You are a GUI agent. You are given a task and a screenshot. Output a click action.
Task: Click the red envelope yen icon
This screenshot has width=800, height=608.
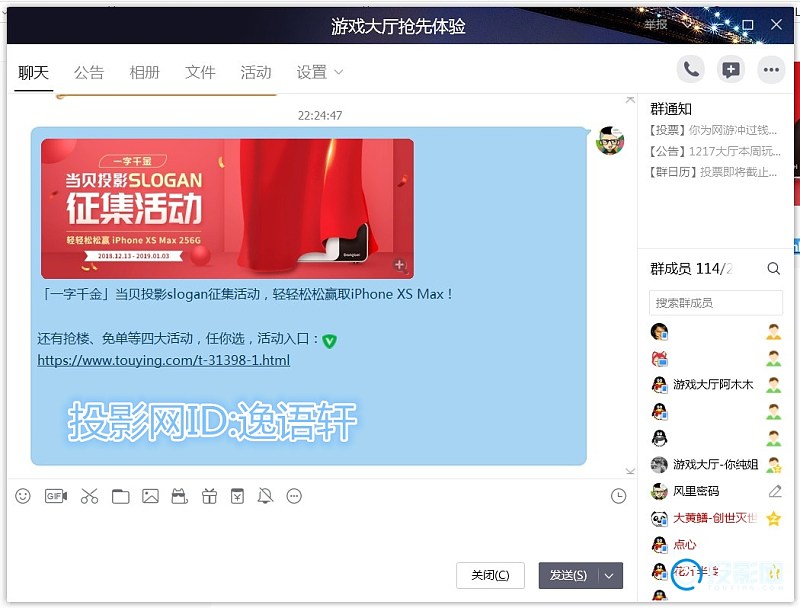(x=237, y=496)
